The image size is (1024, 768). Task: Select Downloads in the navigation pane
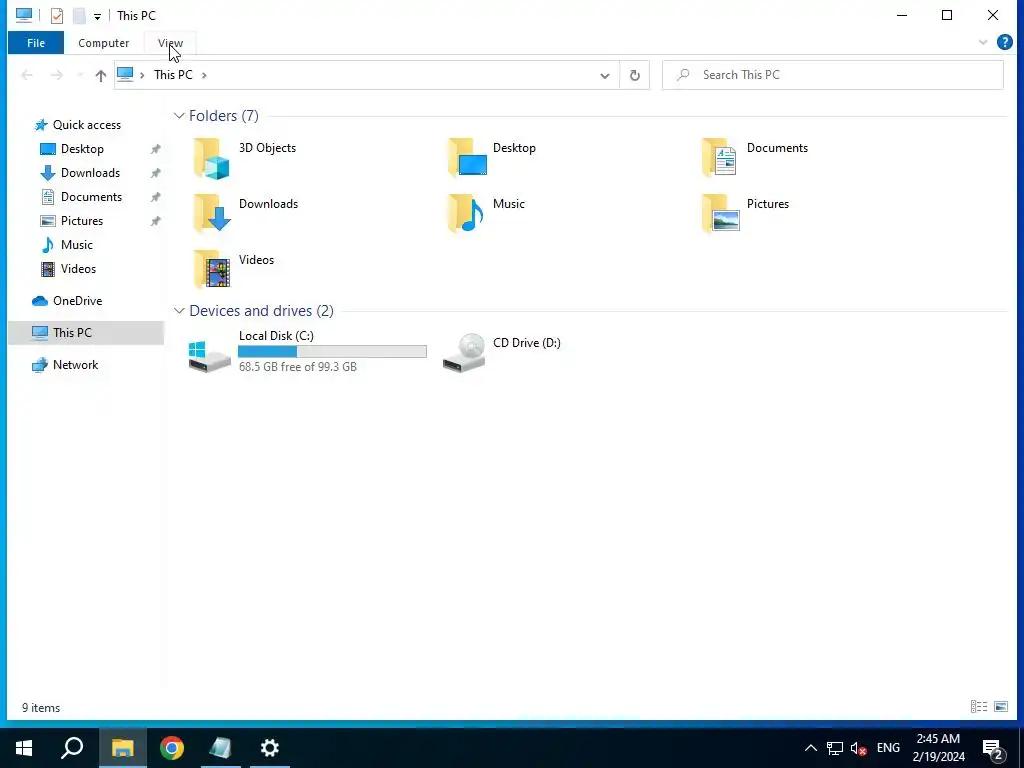pos(90,173)
